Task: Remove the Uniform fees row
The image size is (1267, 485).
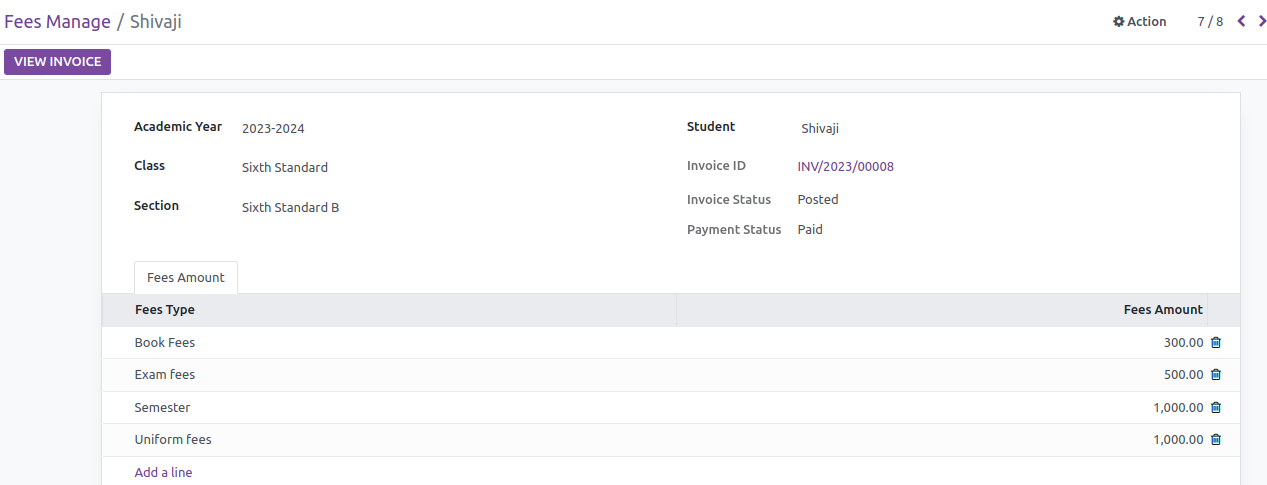Action: coord(1216,440)
